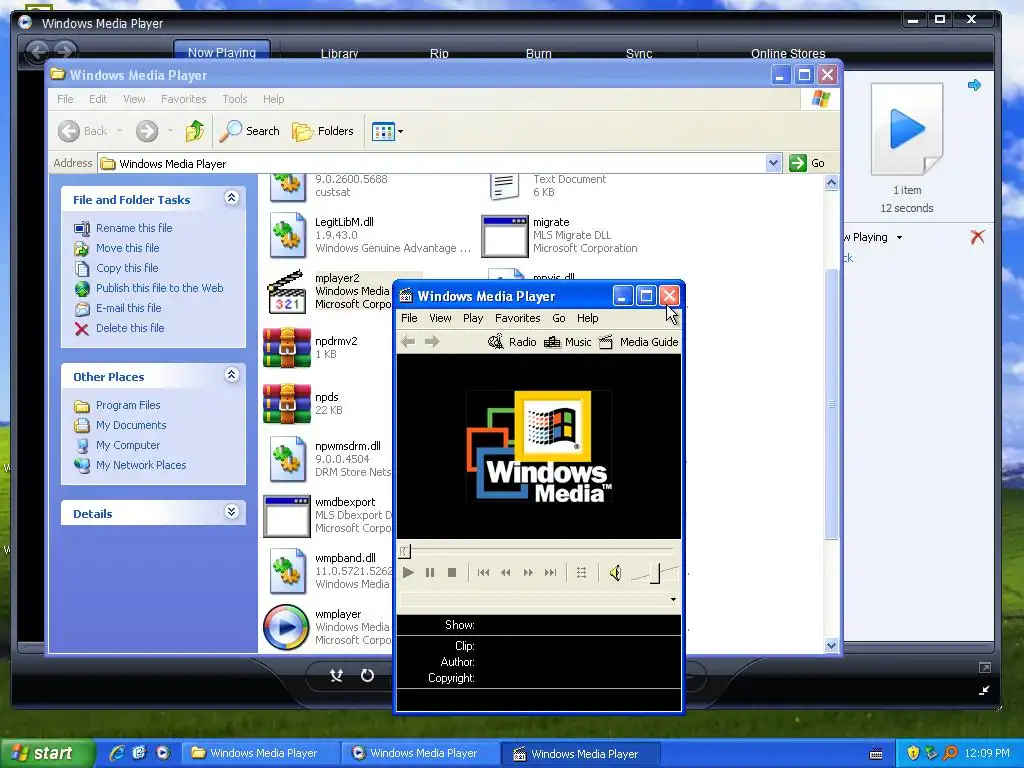Open the Address bar dropdown in Explorer
Image resolution: width=1024 pixels, height=768 pixels.
point(773,163)
